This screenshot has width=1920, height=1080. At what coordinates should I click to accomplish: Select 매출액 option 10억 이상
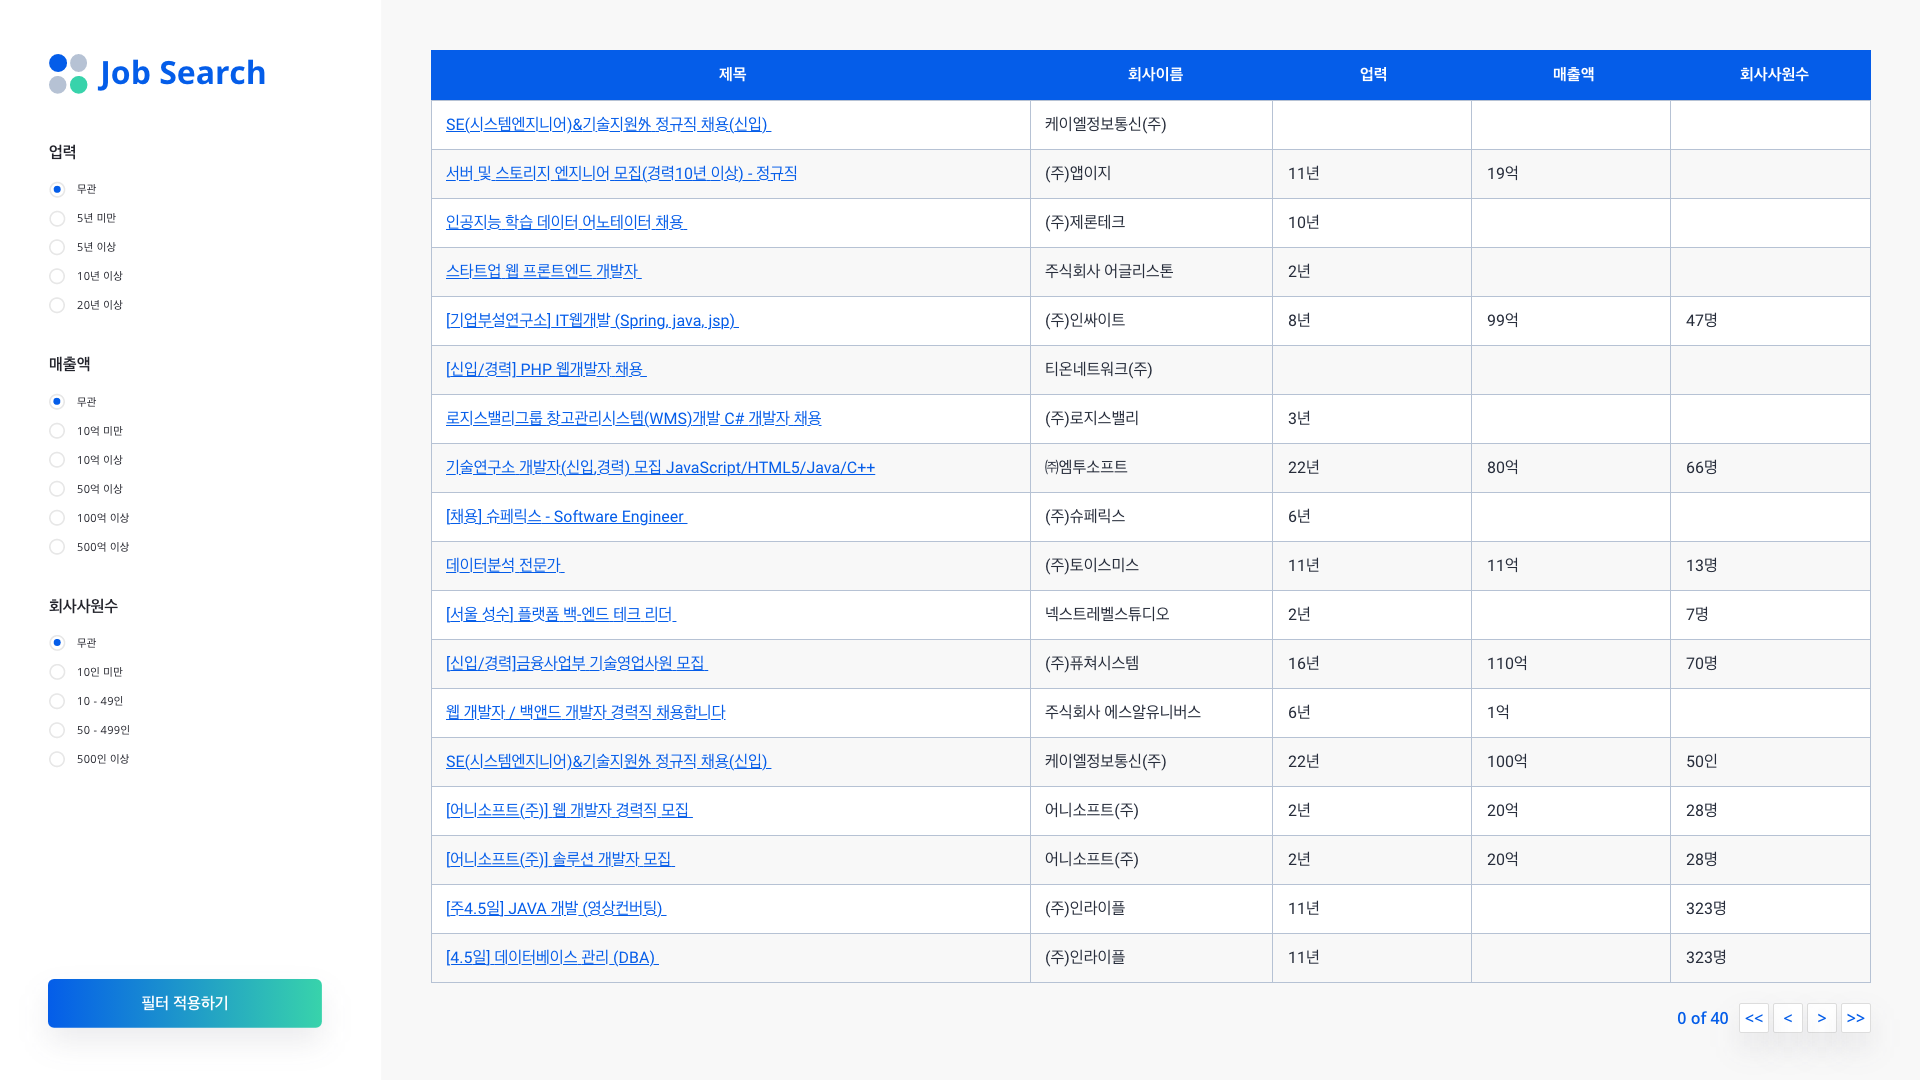click(x=57, y=460)
